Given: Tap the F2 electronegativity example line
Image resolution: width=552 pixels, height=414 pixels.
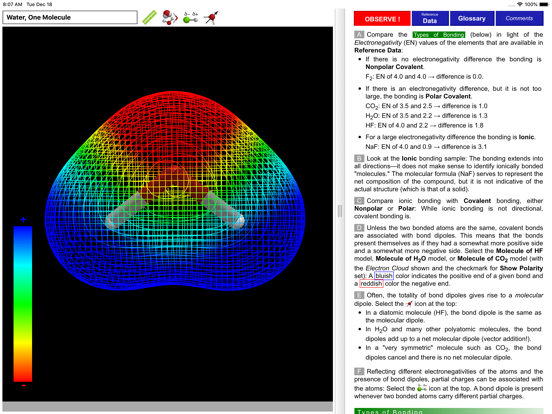Looking at the screenshot, I should click(424, 76).
